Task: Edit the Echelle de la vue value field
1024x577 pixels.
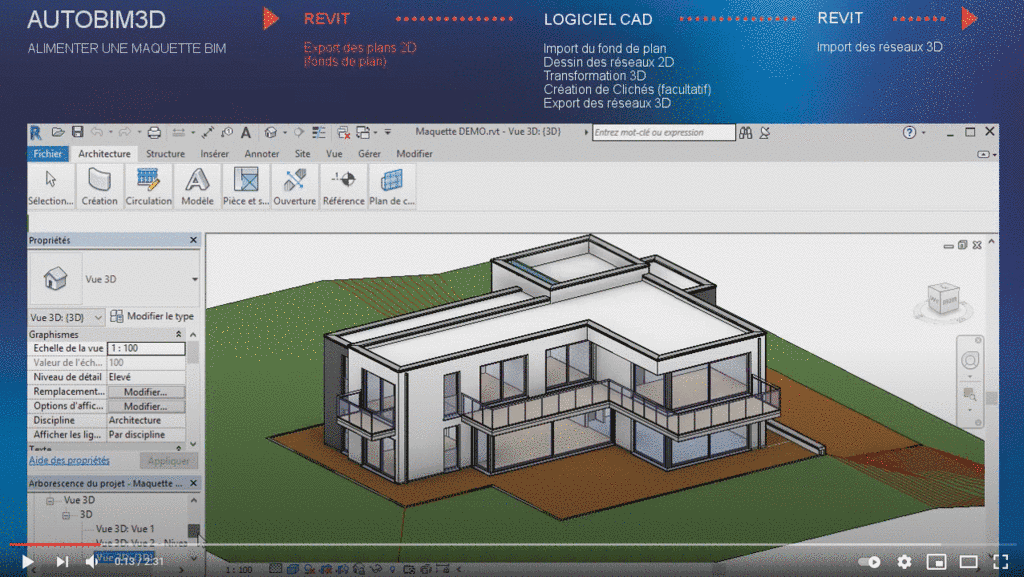Action: coord(146,349)
